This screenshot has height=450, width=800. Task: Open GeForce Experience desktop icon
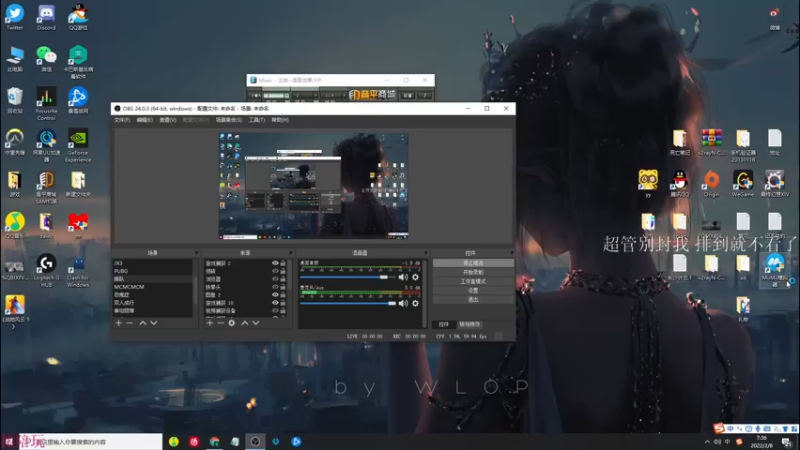coord(78,145)
